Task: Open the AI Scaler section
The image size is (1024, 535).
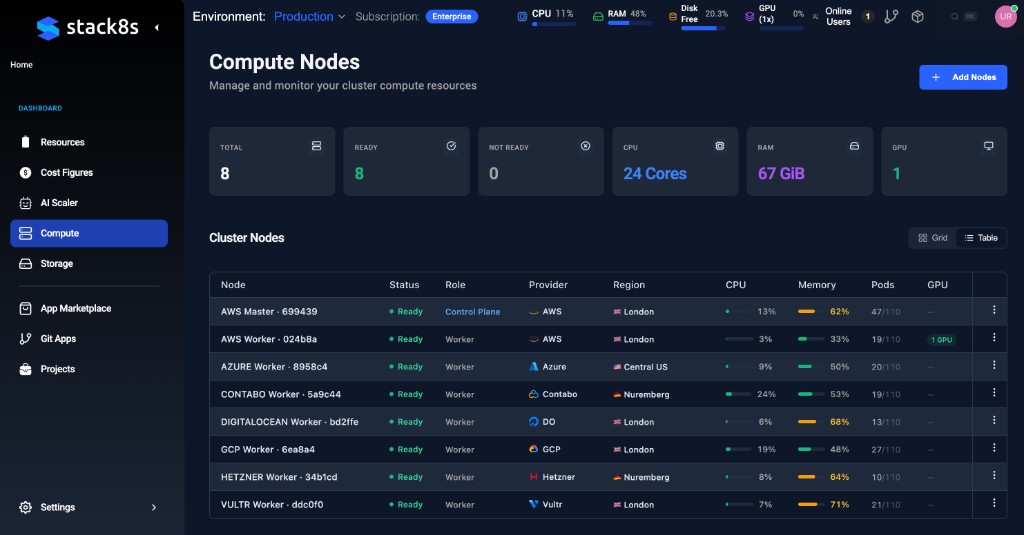Action: pyautogui.click(x=89, y=203)
